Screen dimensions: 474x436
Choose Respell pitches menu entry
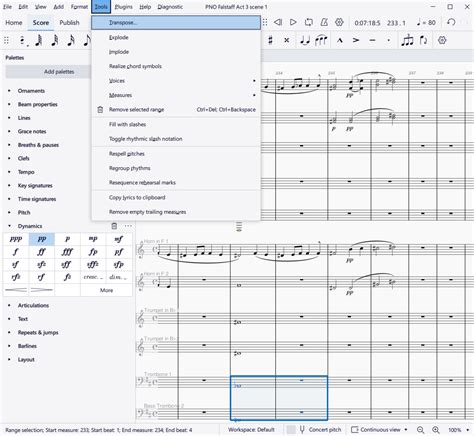coord(176,154)
